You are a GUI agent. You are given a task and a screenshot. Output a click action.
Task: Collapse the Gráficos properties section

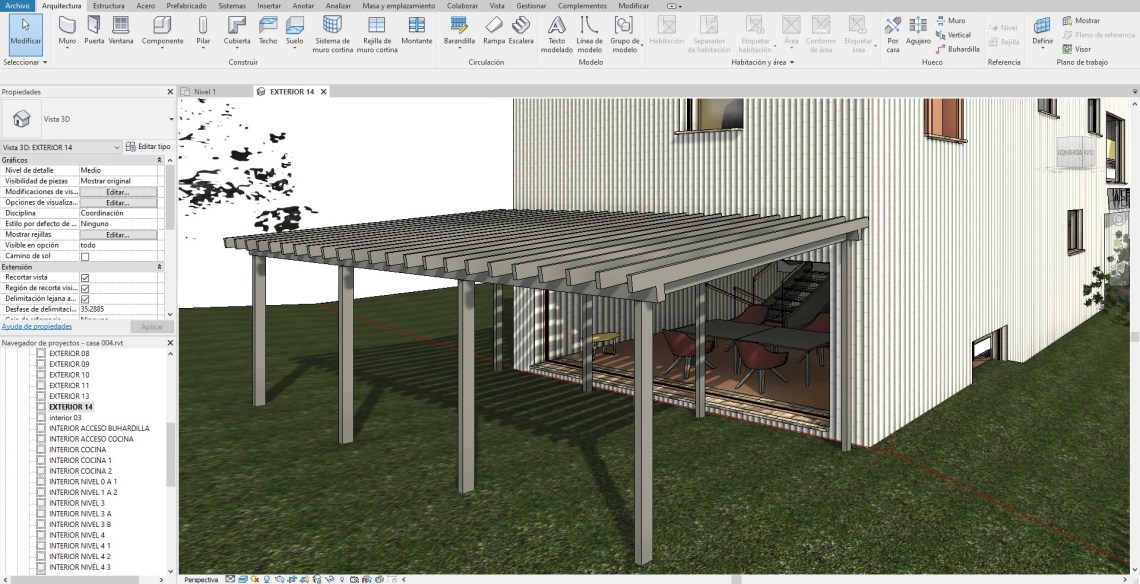(x=160, y=159)
